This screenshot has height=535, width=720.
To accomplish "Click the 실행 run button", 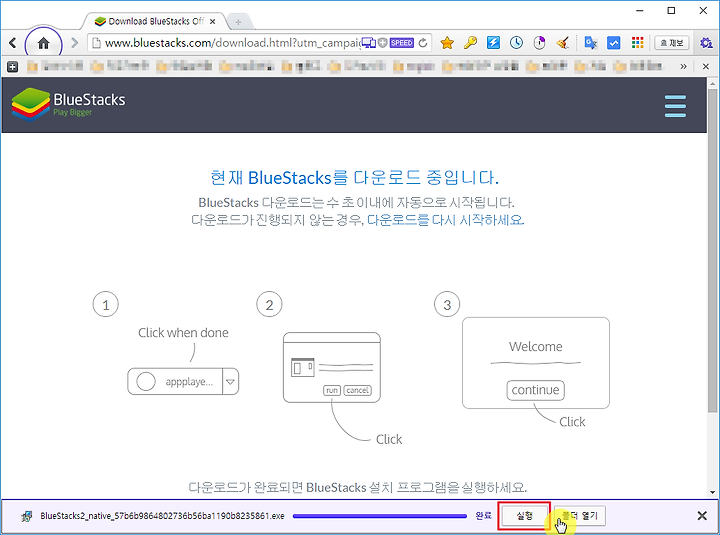I will (x=524, y=516).
